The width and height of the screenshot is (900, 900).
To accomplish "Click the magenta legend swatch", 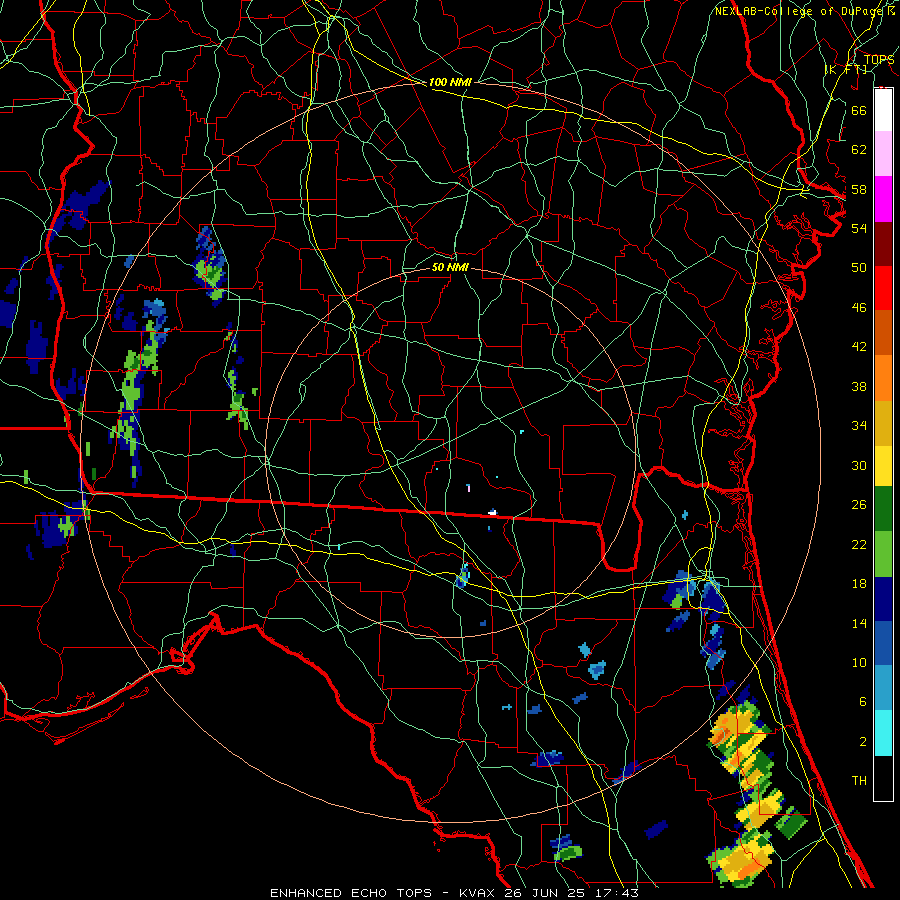I will coord(883,198).
